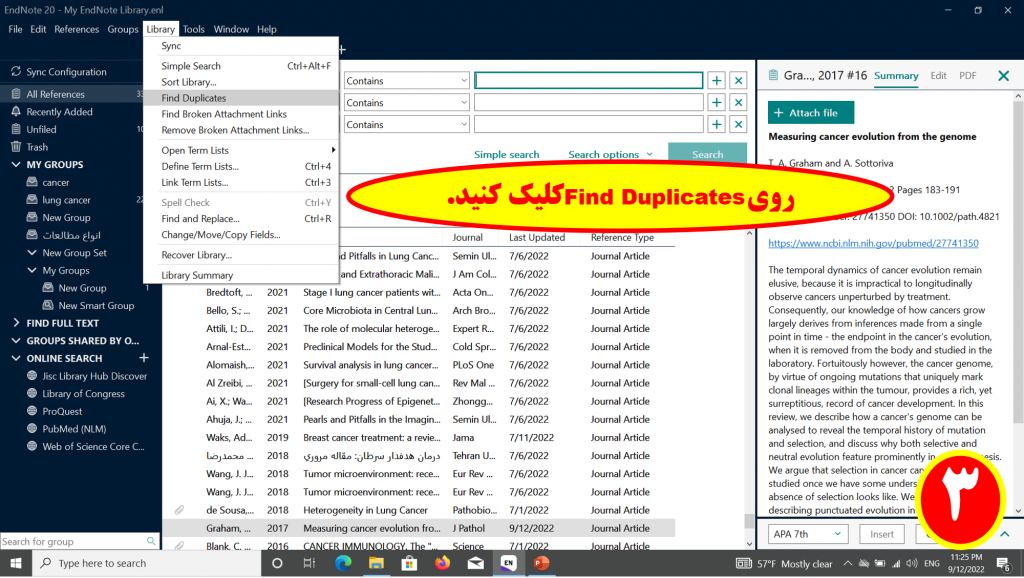Collapse the My Groups set
The height and width of the screenshot is (578, 1024).
tap(31, 270)
